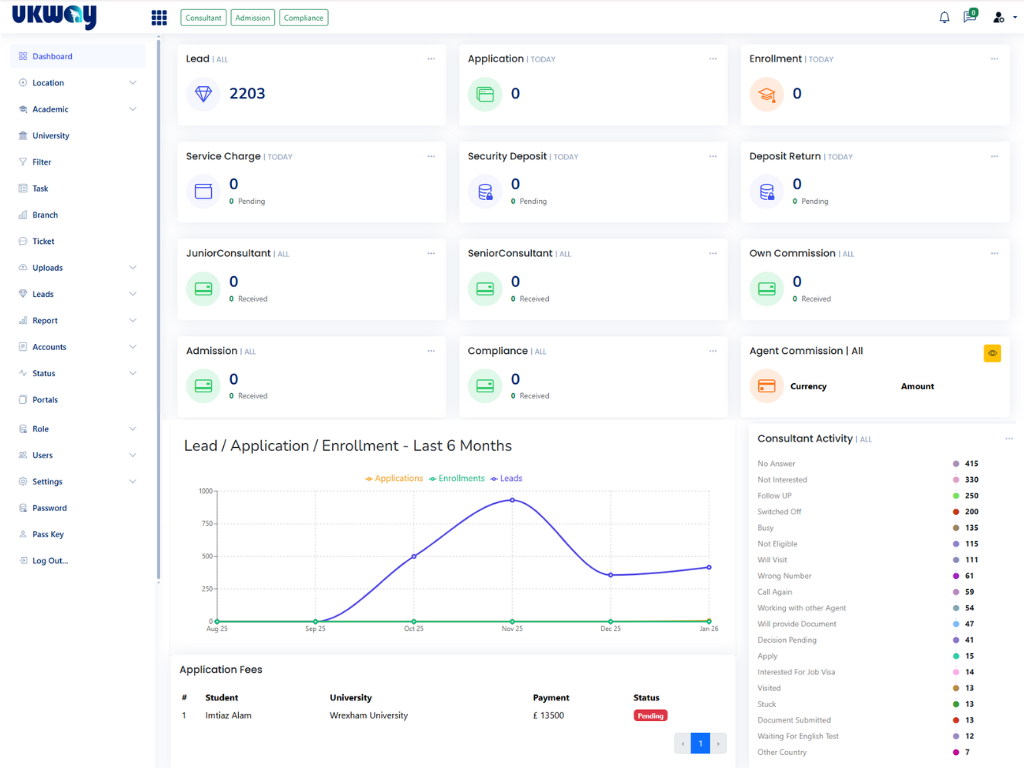This screenshot has height=768, width=1024.
Task: Go to page 1 in pagination
Action: point(701,743)
